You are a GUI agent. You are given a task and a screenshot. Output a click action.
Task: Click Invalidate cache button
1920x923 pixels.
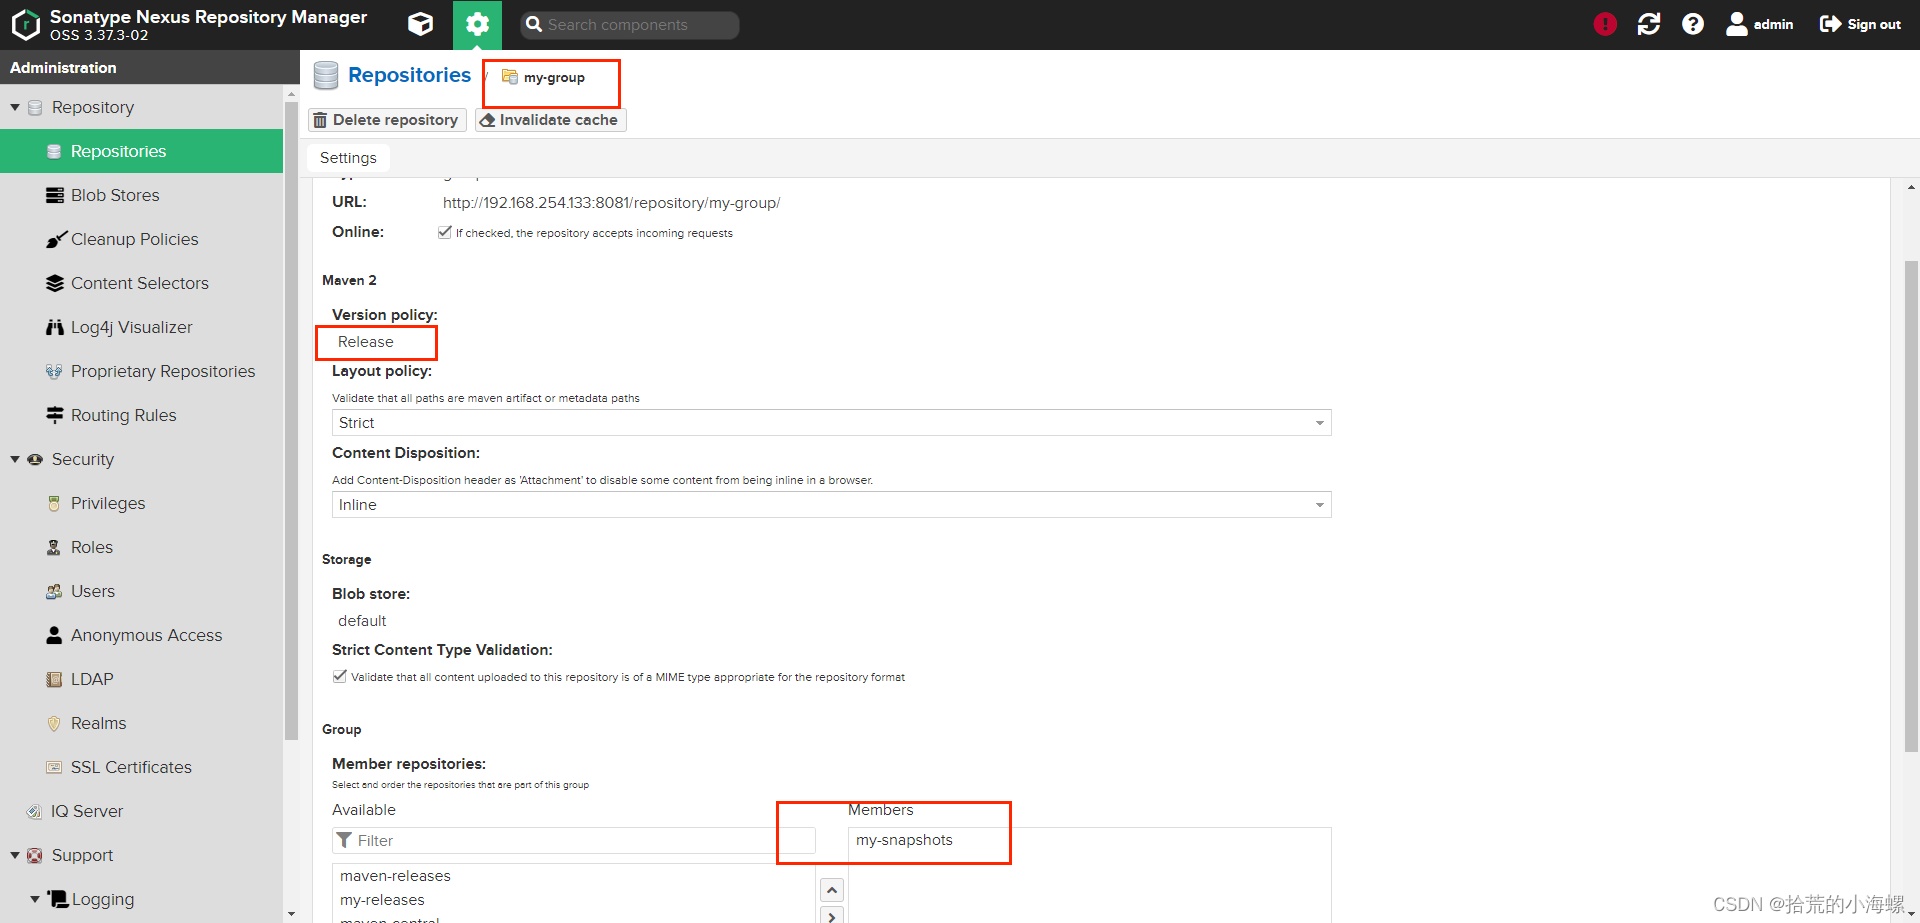pos(550,120)
